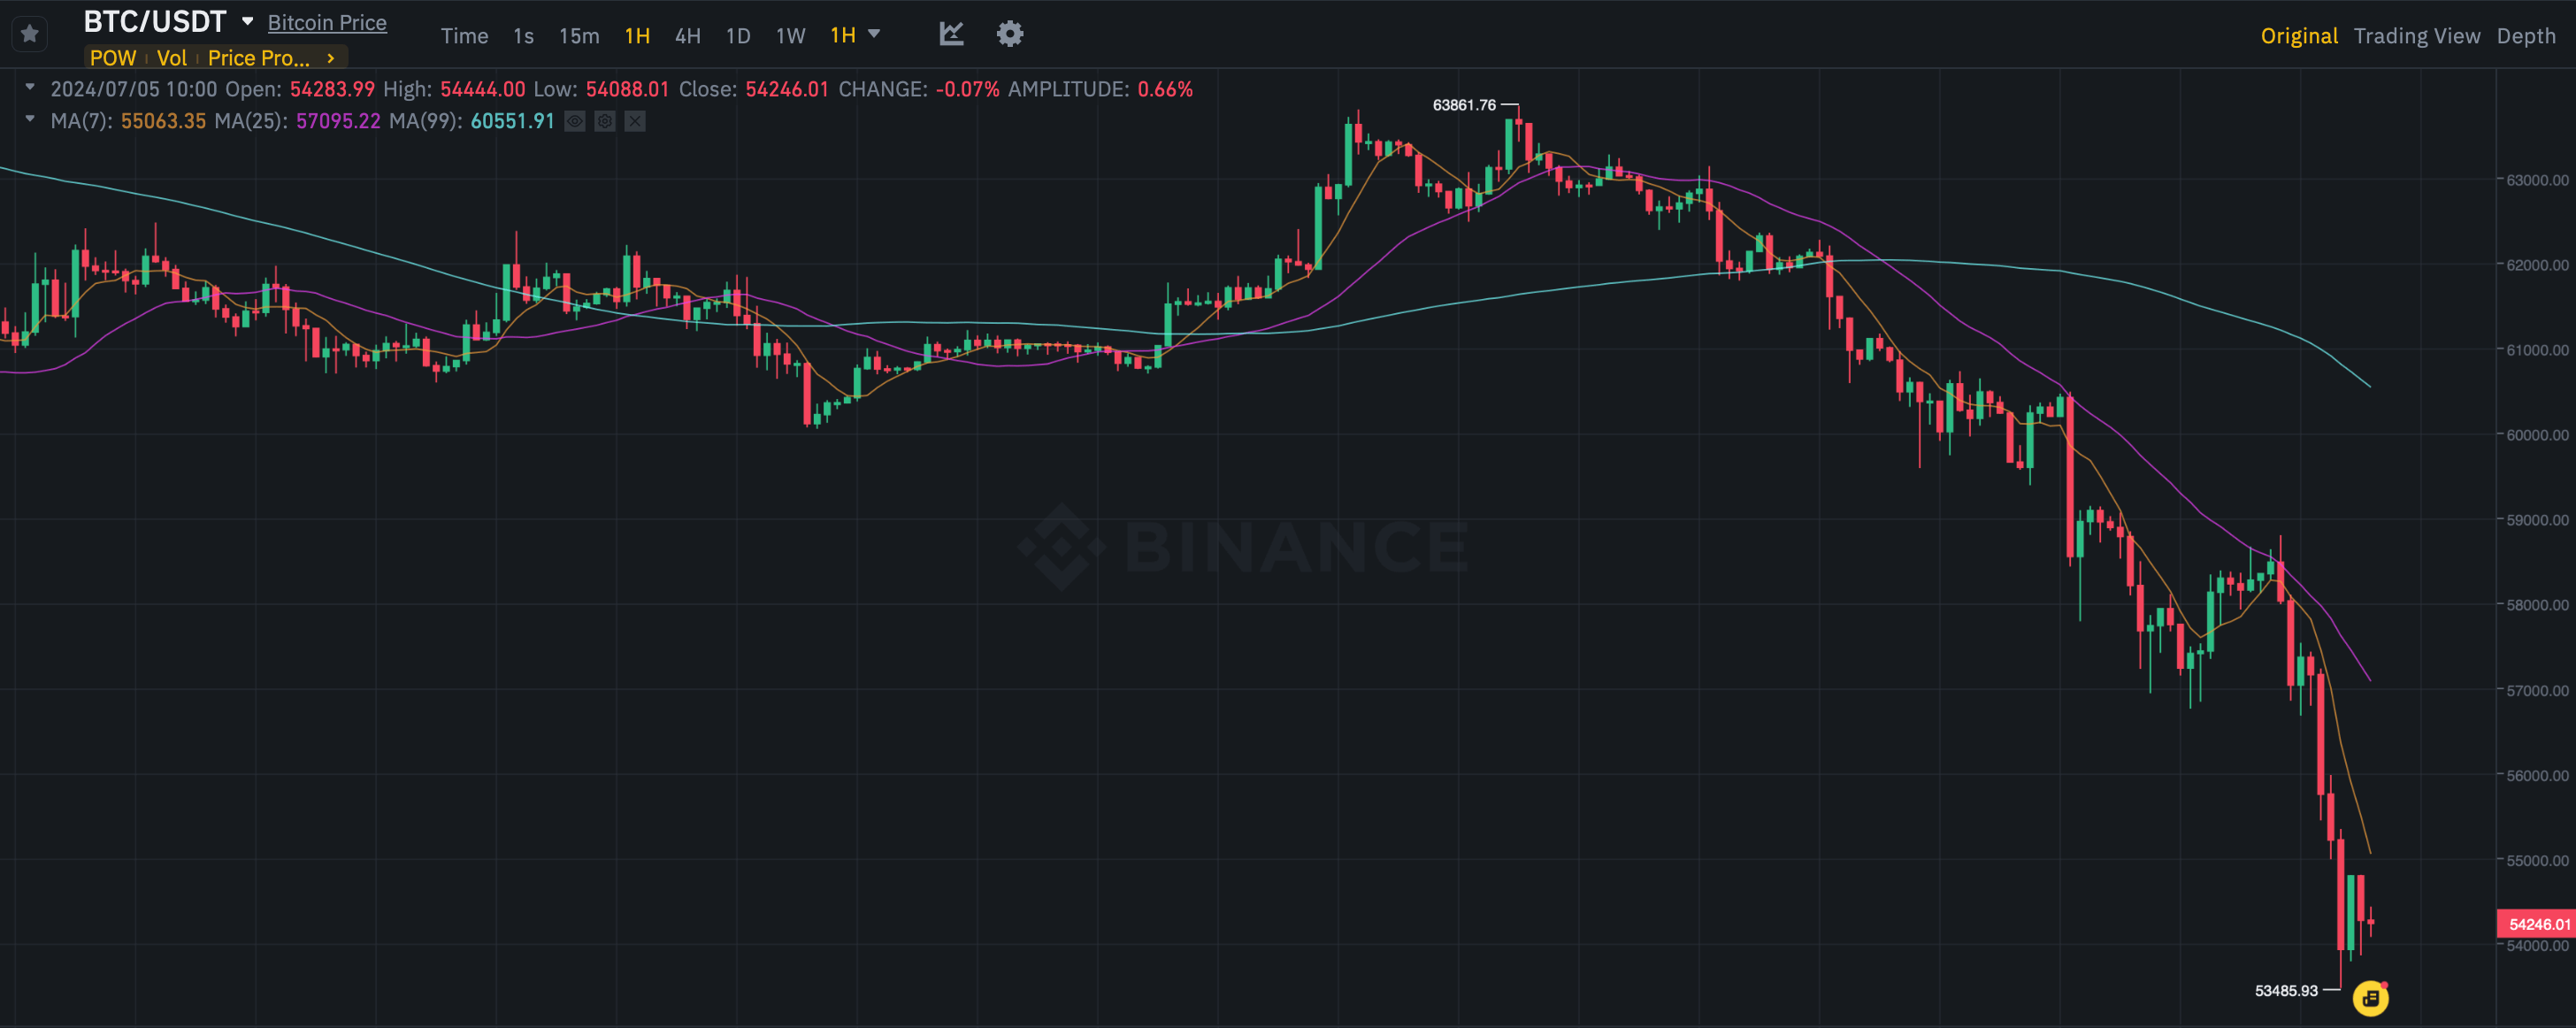Expand the tags list chevron after Price Pro...
The height and width of the screenshot is (1028, 2576).
point(330,58)
